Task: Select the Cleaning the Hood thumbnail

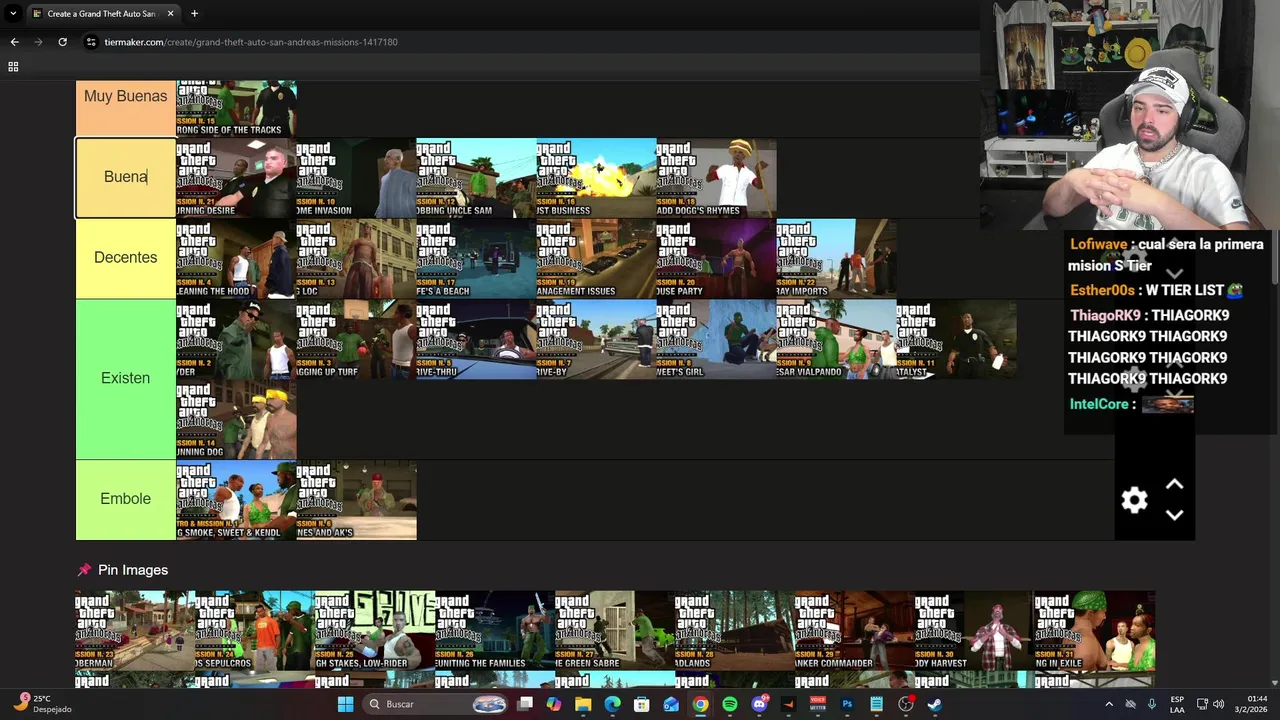Action: pyautogui.click(x=236, y=258)
